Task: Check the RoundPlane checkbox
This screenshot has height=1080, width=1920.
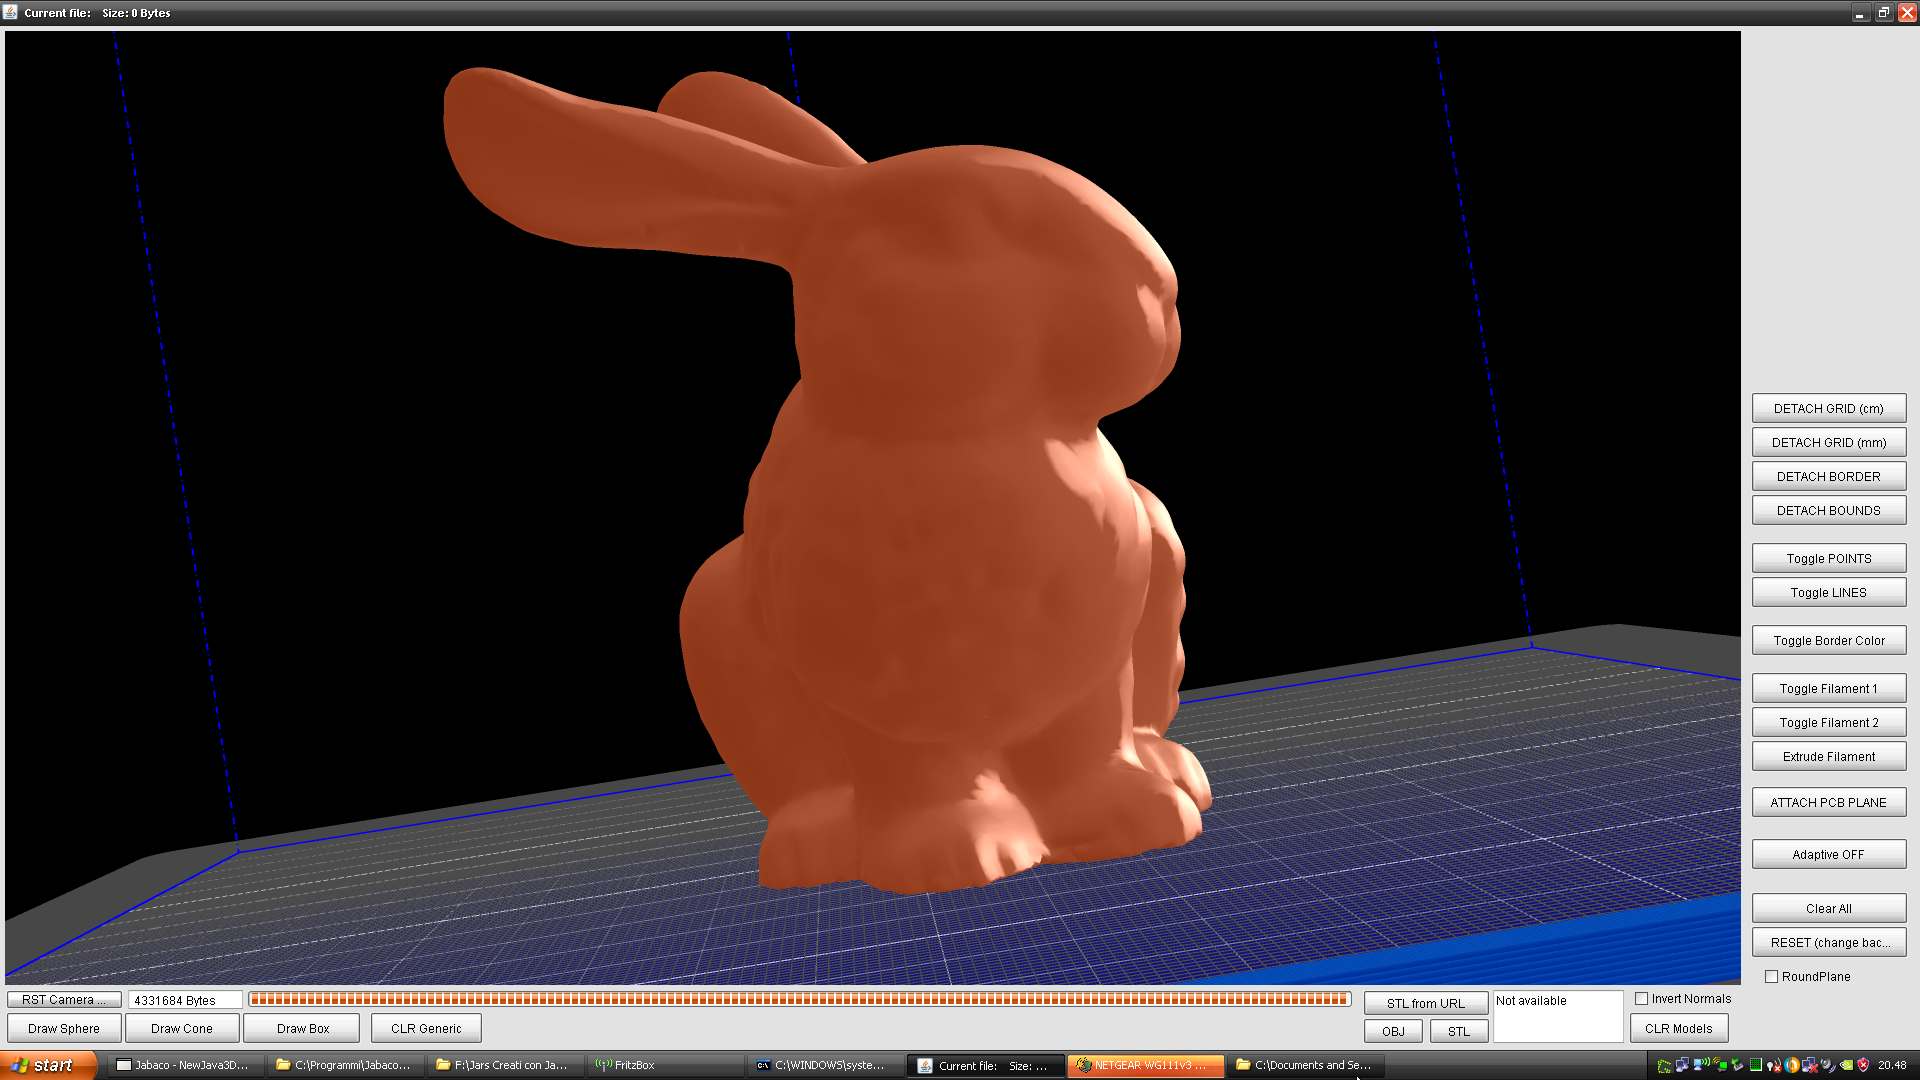Action: (1771, 976)
